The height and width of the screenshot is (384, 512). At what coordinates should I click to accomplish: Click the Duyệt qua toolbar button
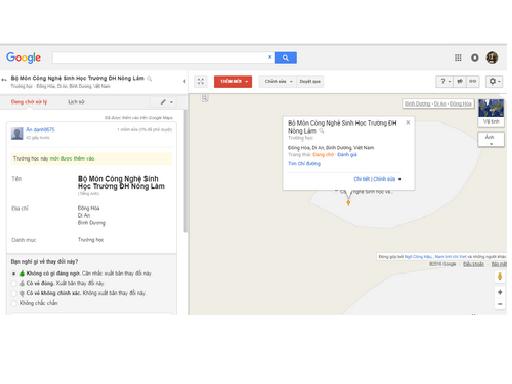point(310,81)
